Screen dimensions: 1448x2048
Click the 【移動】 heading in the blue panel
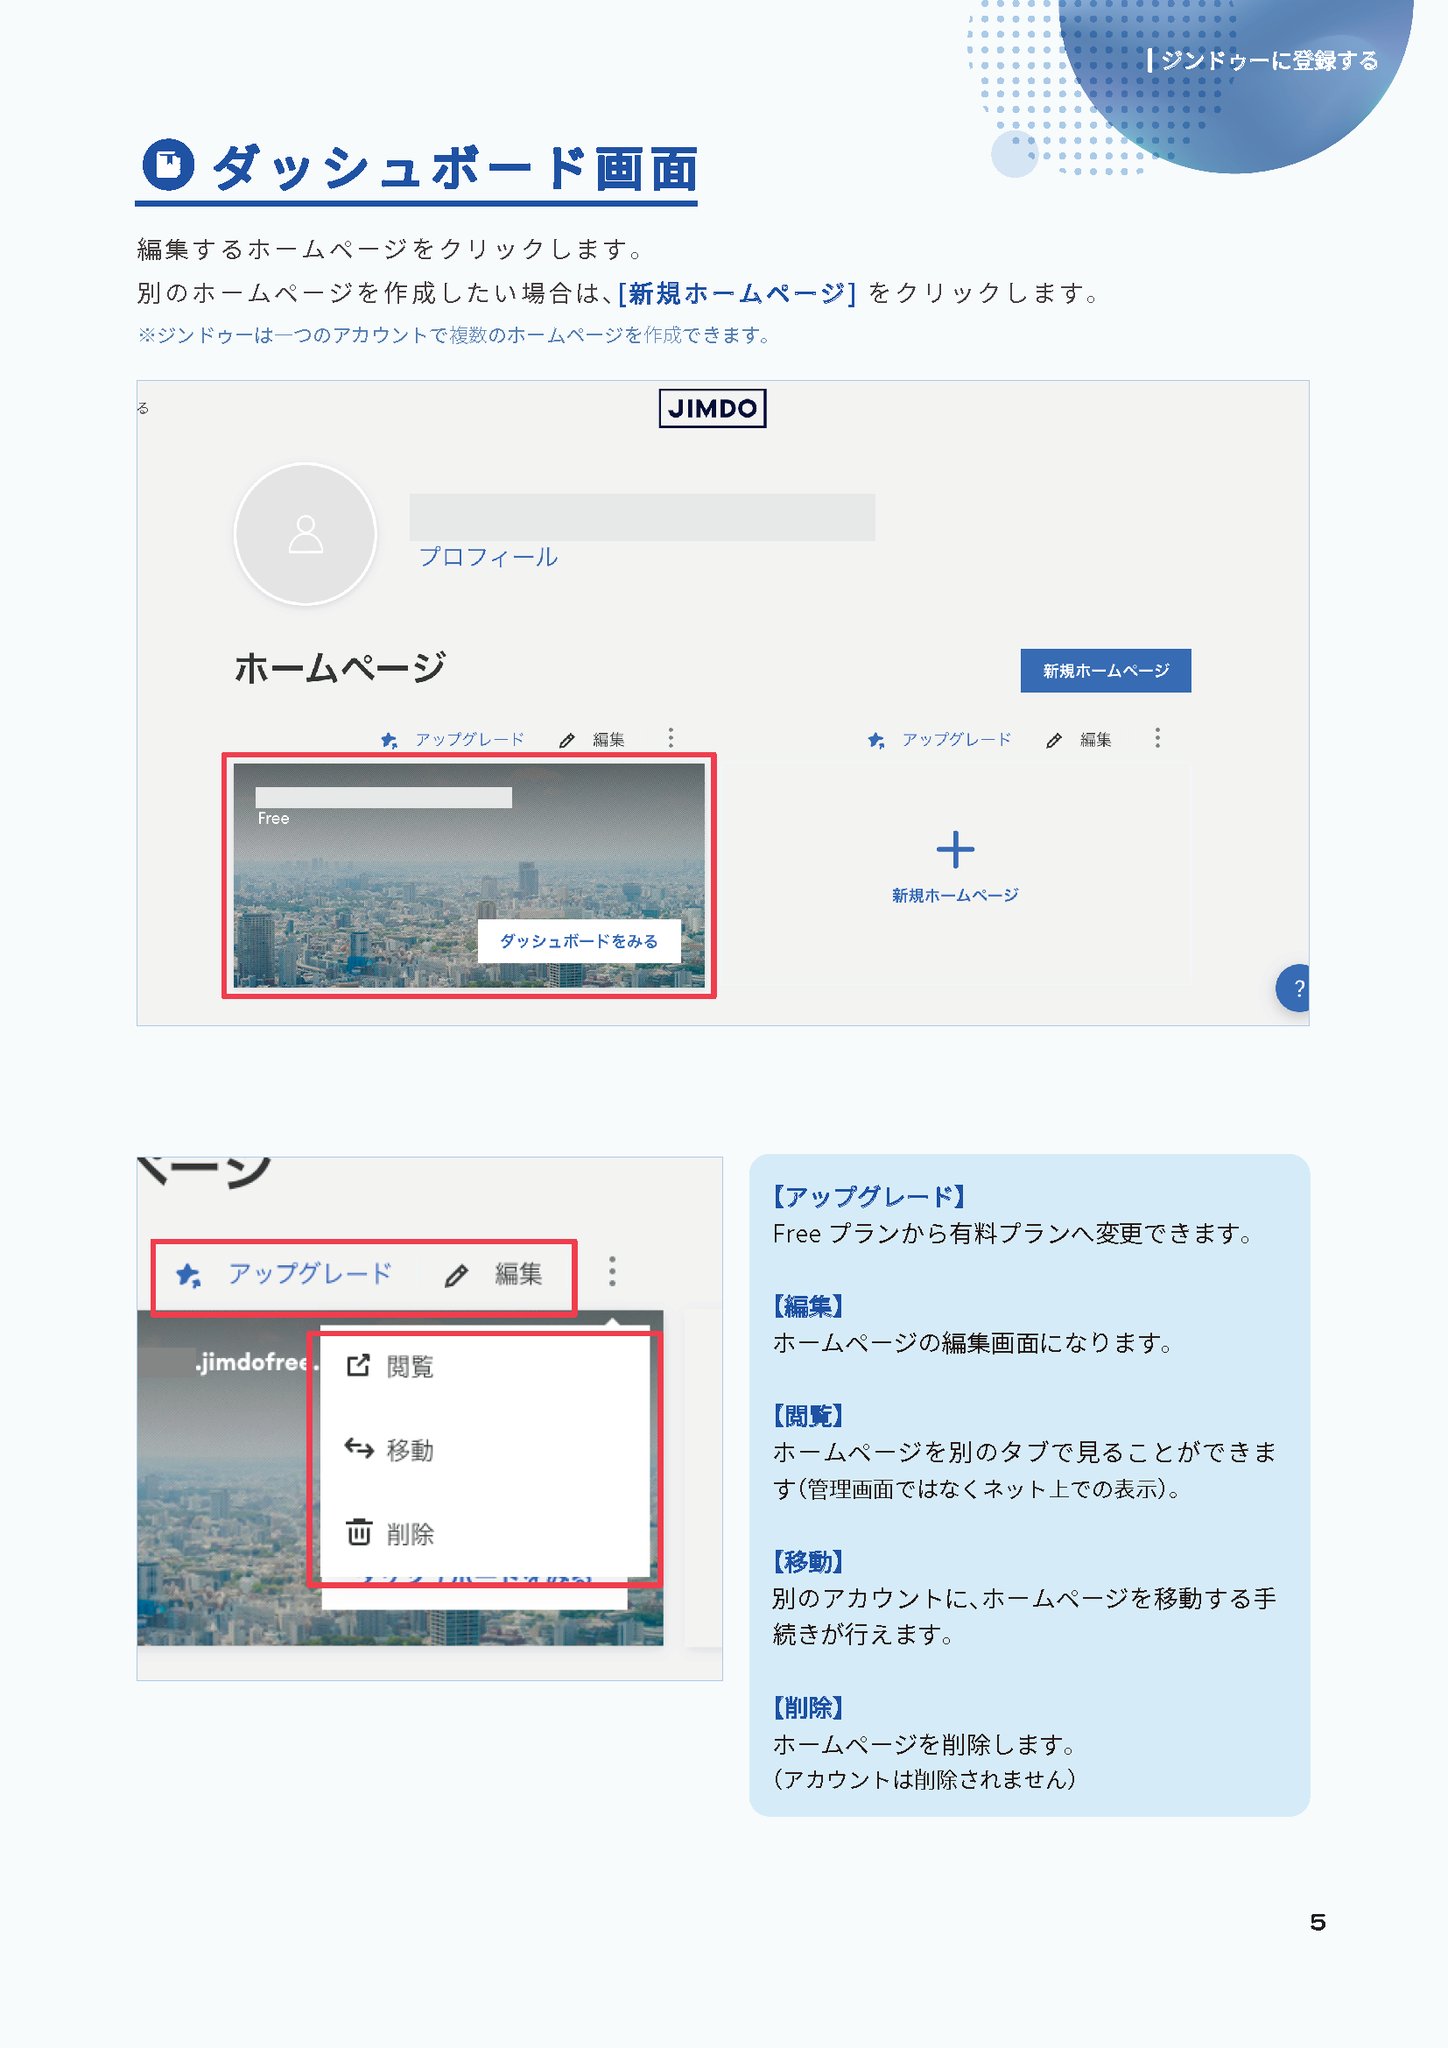click(808, 1561)
